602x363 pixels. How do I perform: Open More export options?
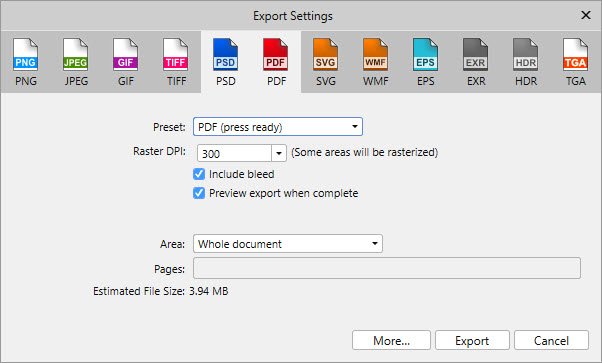(391, 340)
